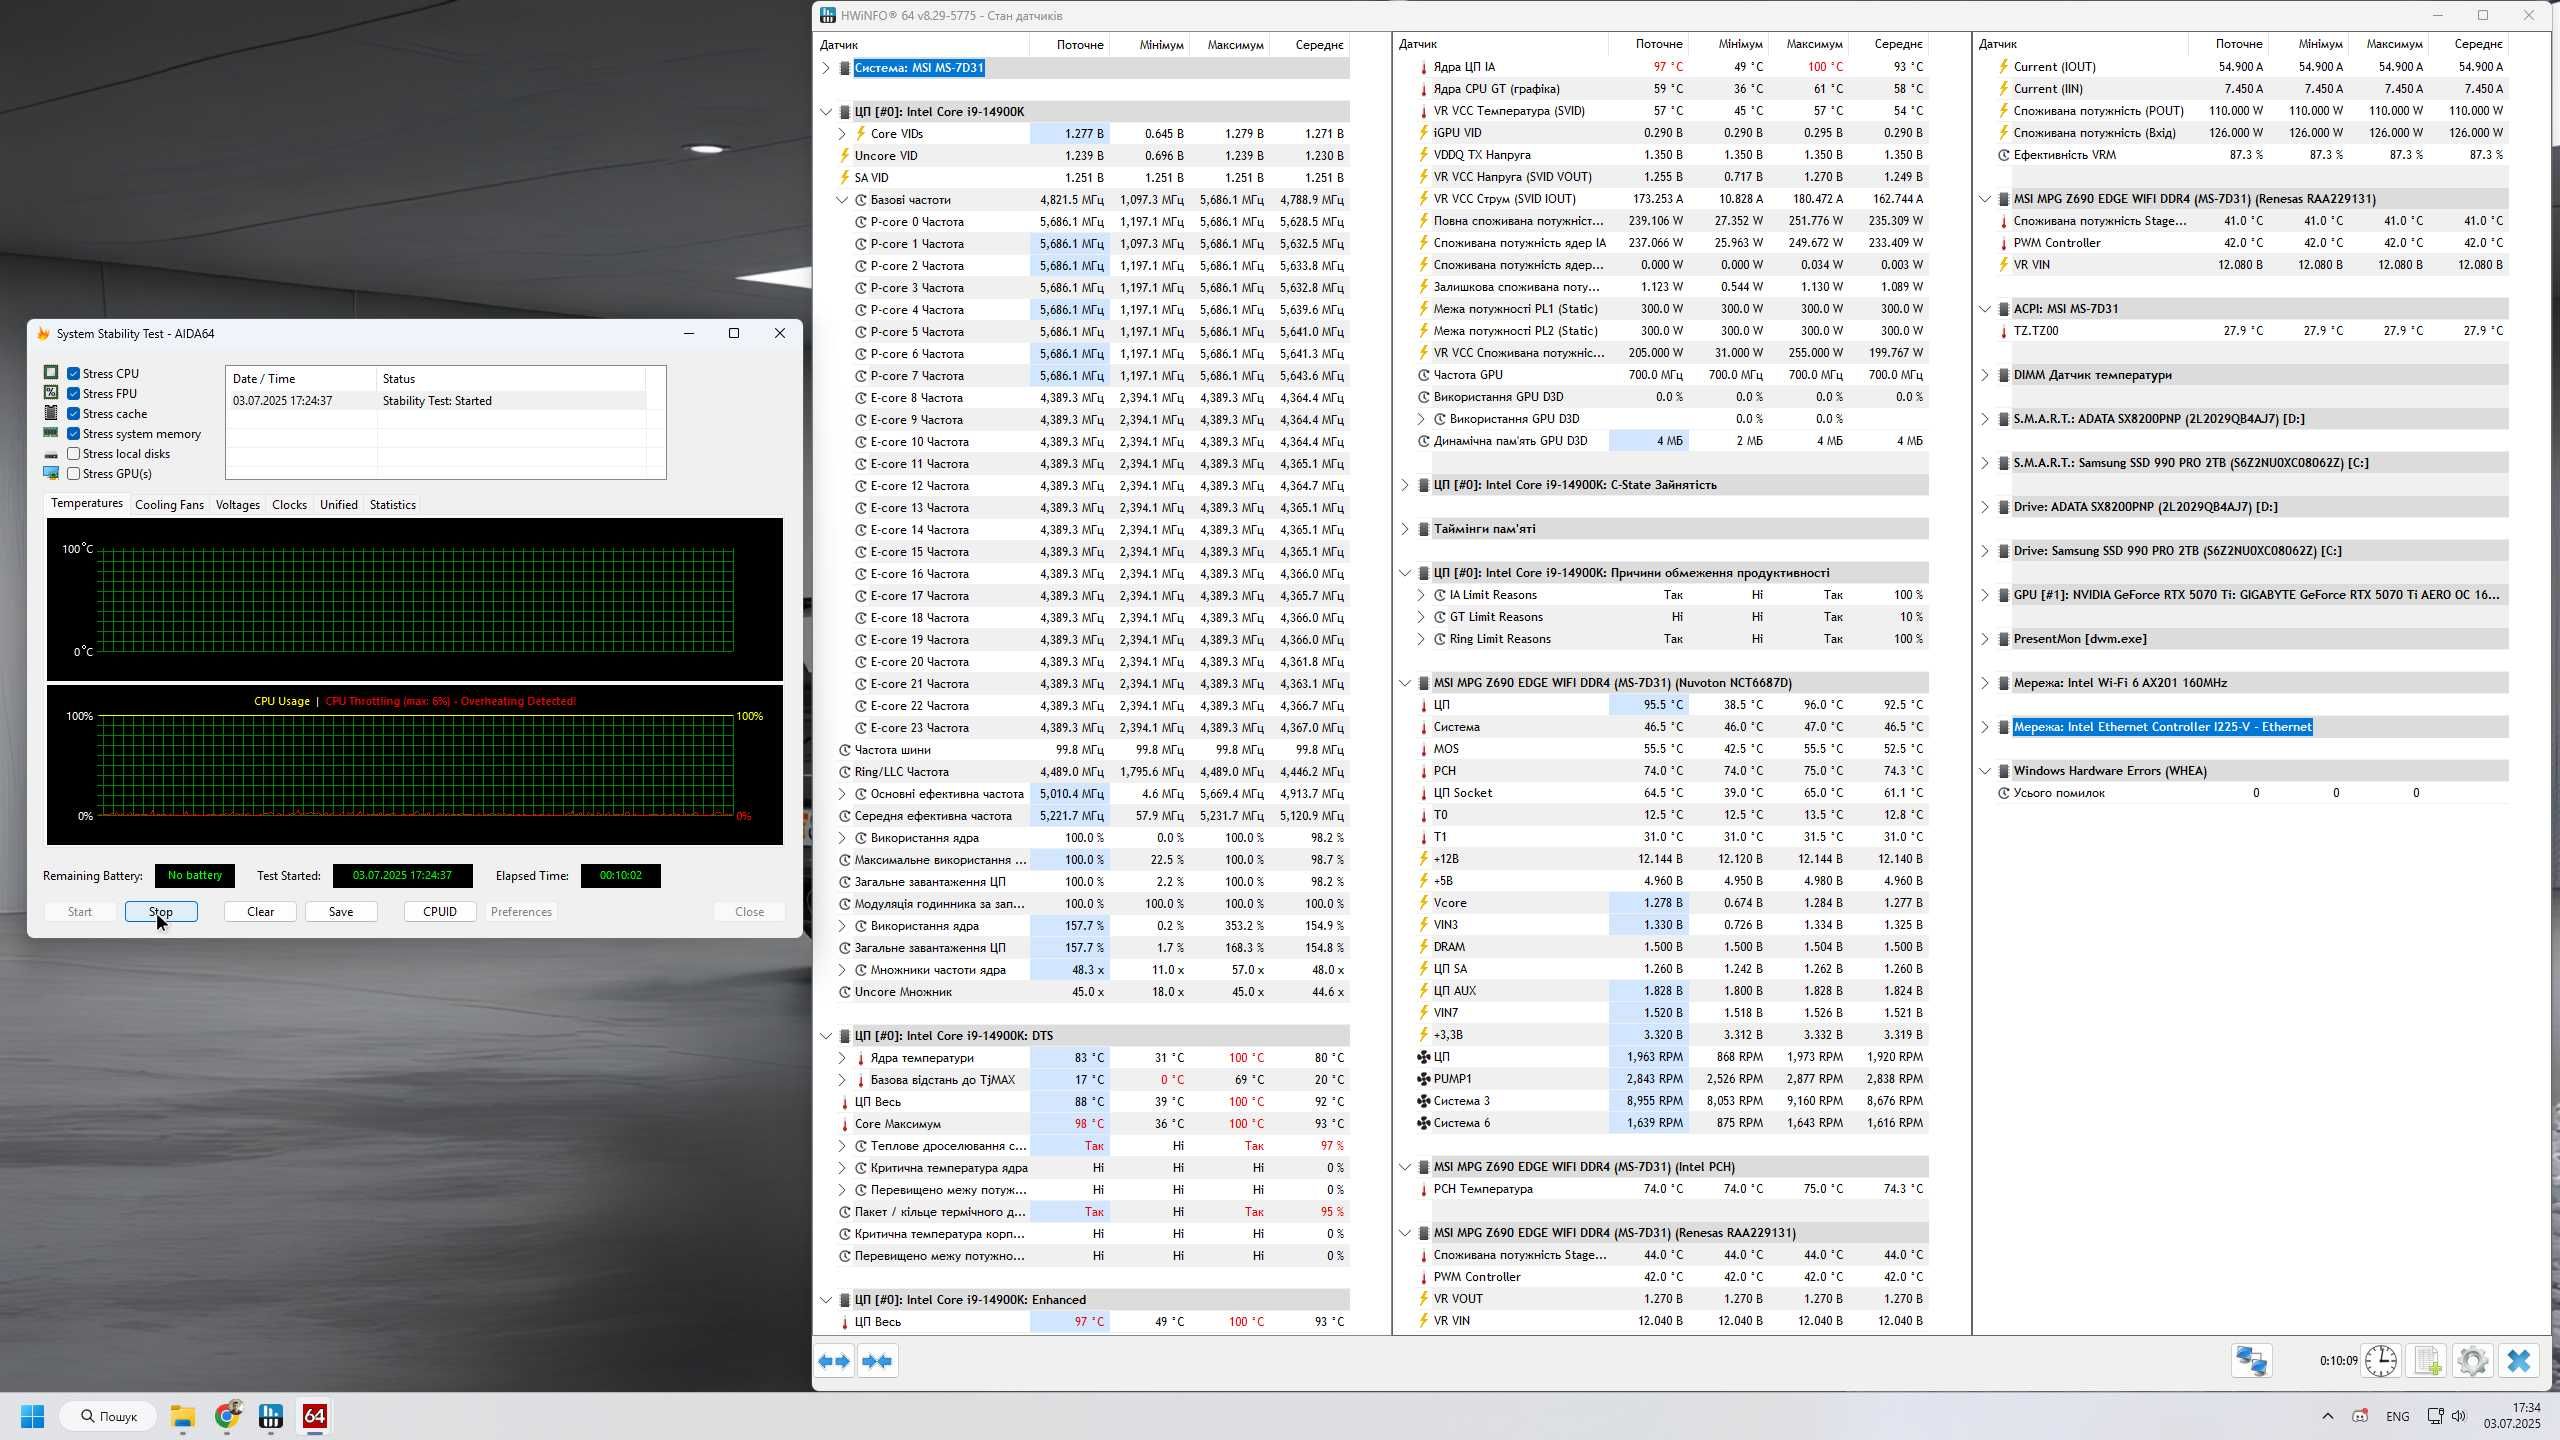
Task: Expand DIMM Датчик температури group
Action: tap(1984, 375)
